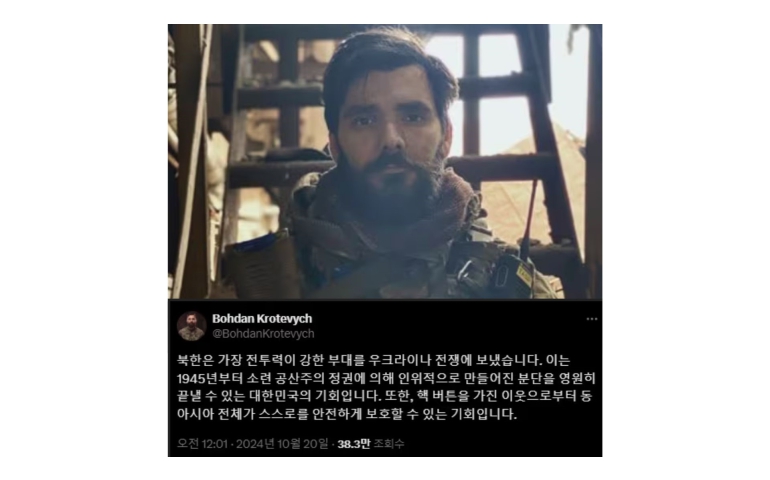
Task: Click the tweet line starting 1945년부터
Action: point(386,378)
